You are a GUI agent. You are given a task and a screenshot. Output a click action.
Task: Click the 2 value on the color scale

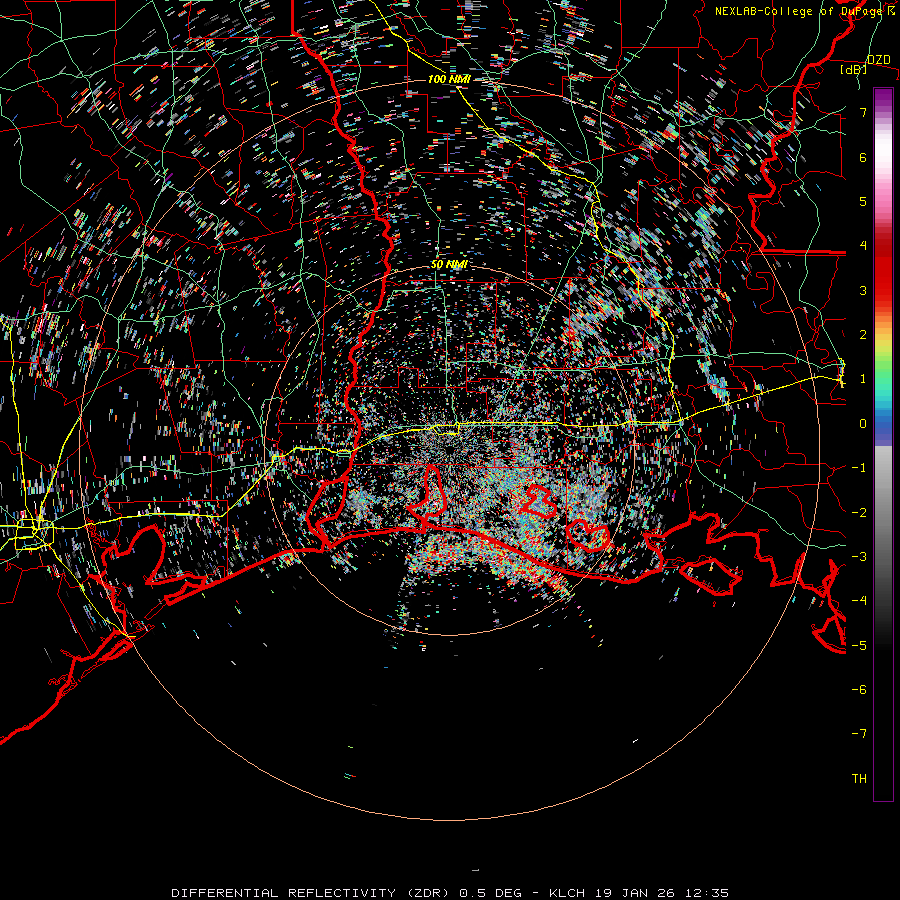click(x=863, y=335)
